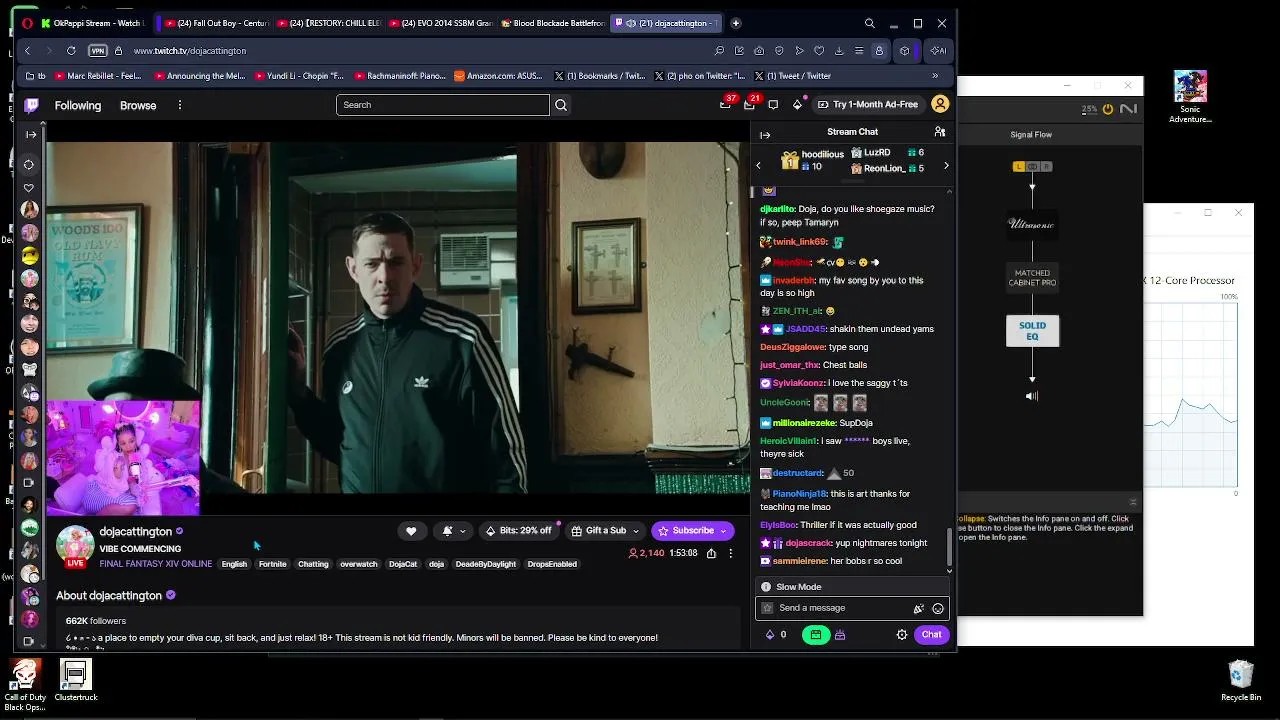Image resolution: width=1280 pixels, height=720 pixels.
Task: Open Twitch notifications inbox with 21 badge
Action: click(750, 104)
